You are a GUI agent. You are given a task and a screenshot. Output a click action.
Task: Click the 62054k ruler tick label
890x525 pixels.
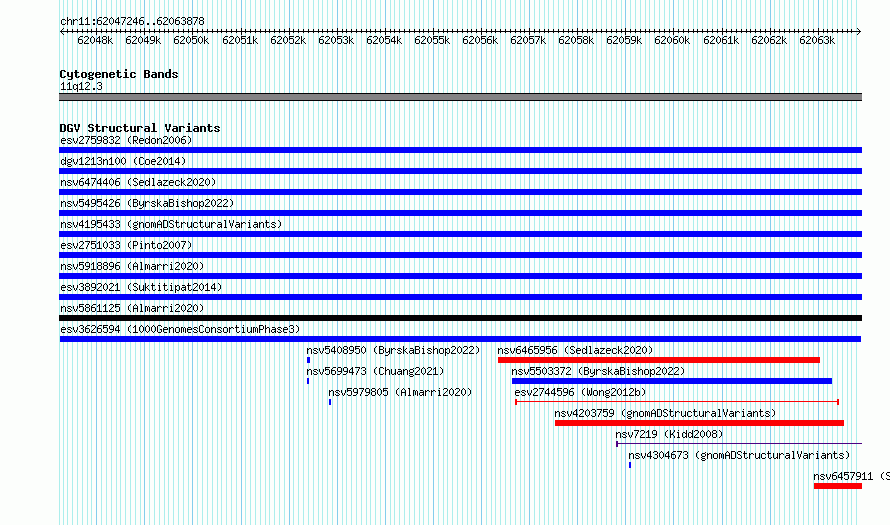coord(384,40)
